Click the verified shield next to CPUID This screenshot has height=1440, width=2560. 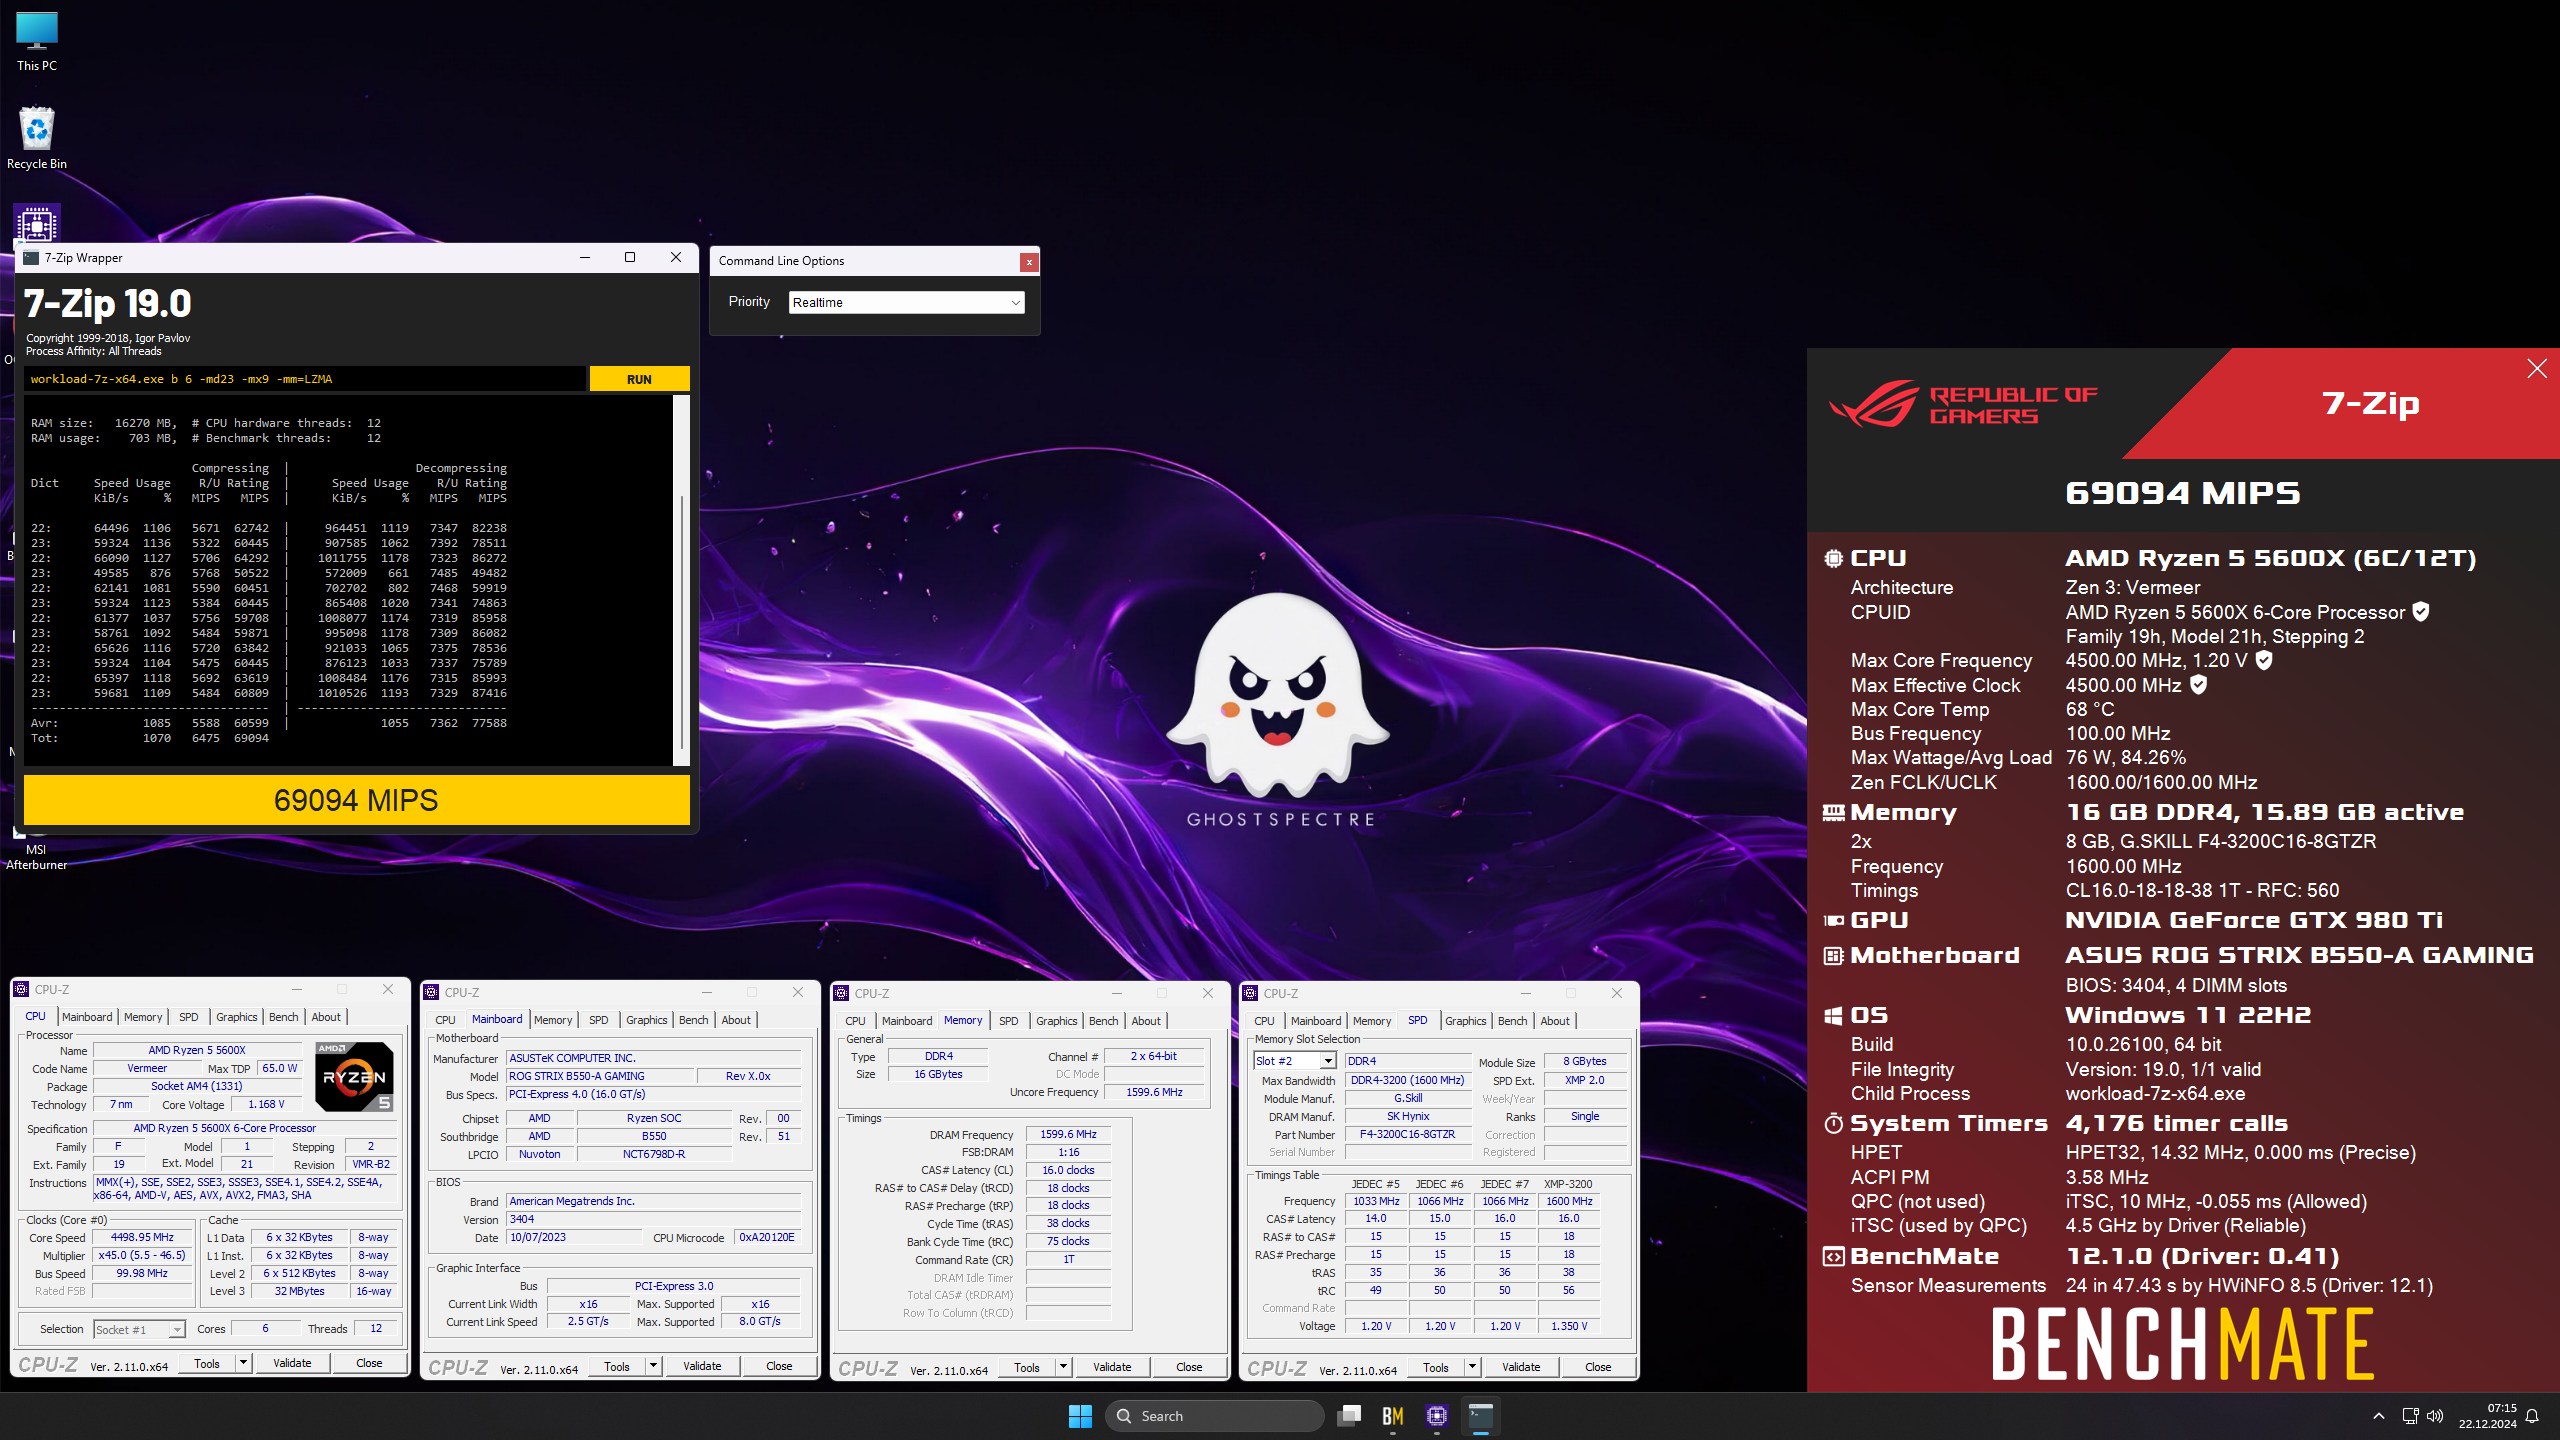[2421, 611]
